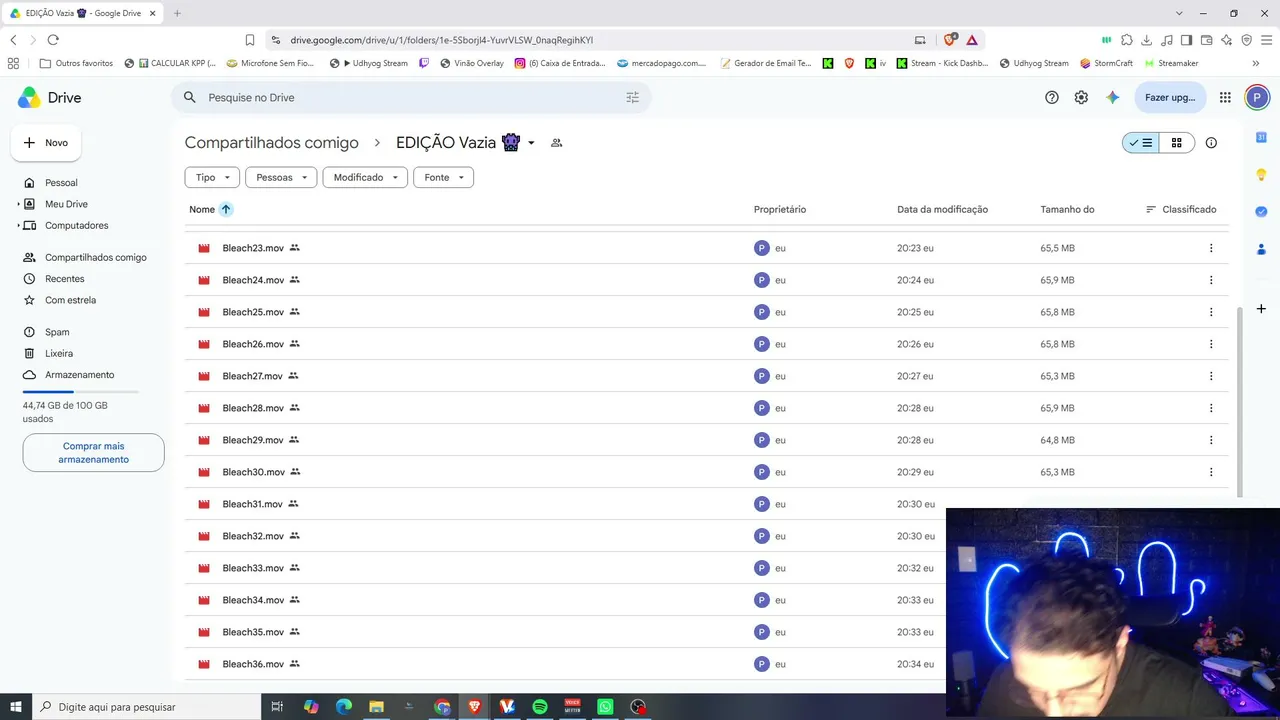Open more actions for Bleach23.mov
Image resolution: width=1280 pixels, height=720 pixels.
click(x=1211, y=248)
